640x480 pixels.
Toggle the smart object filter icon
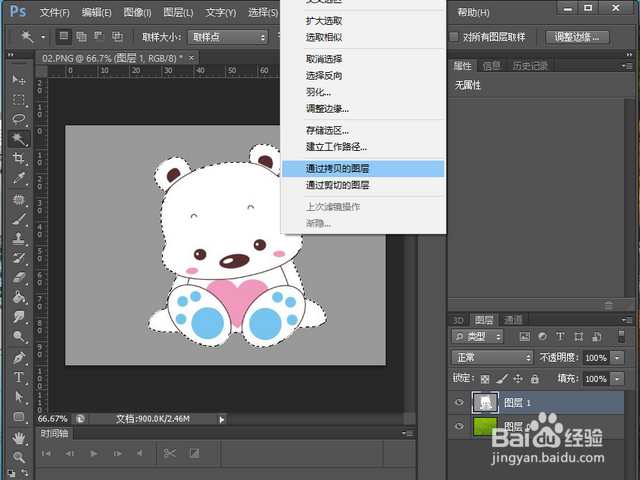[x=597, y=336]
